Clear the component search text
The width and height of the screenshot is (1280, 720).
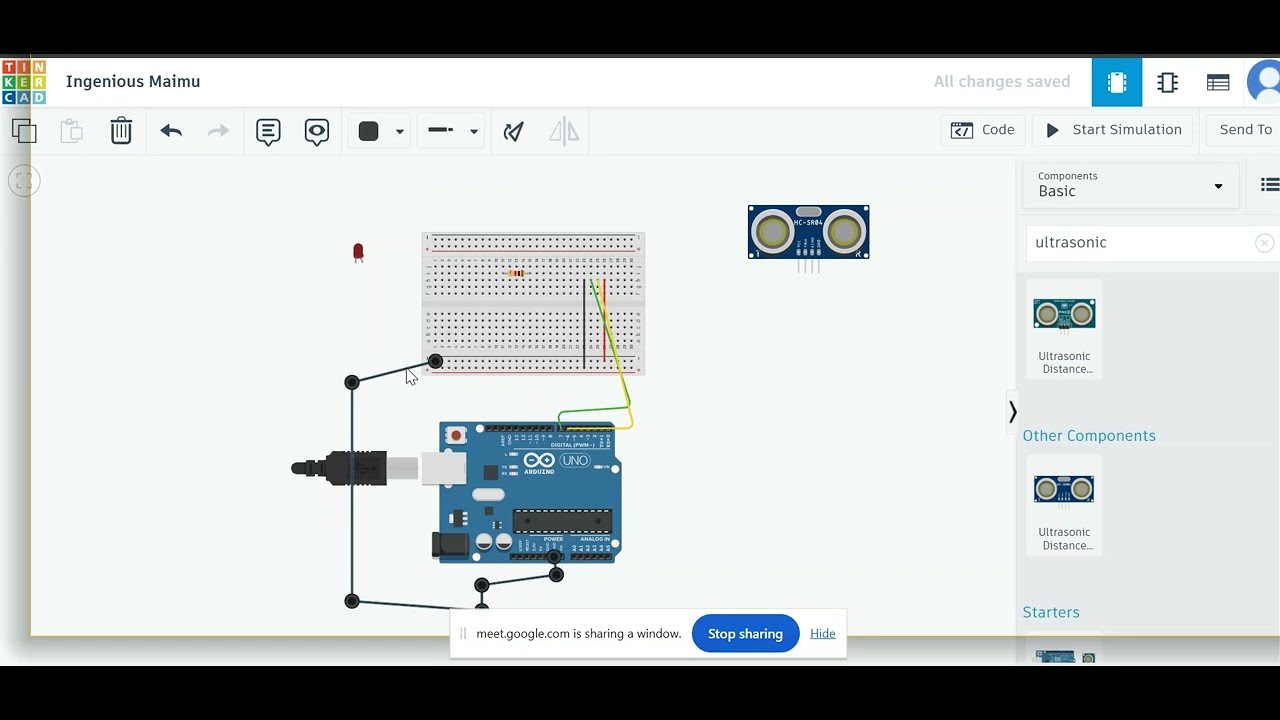(x=1264, y=243)
